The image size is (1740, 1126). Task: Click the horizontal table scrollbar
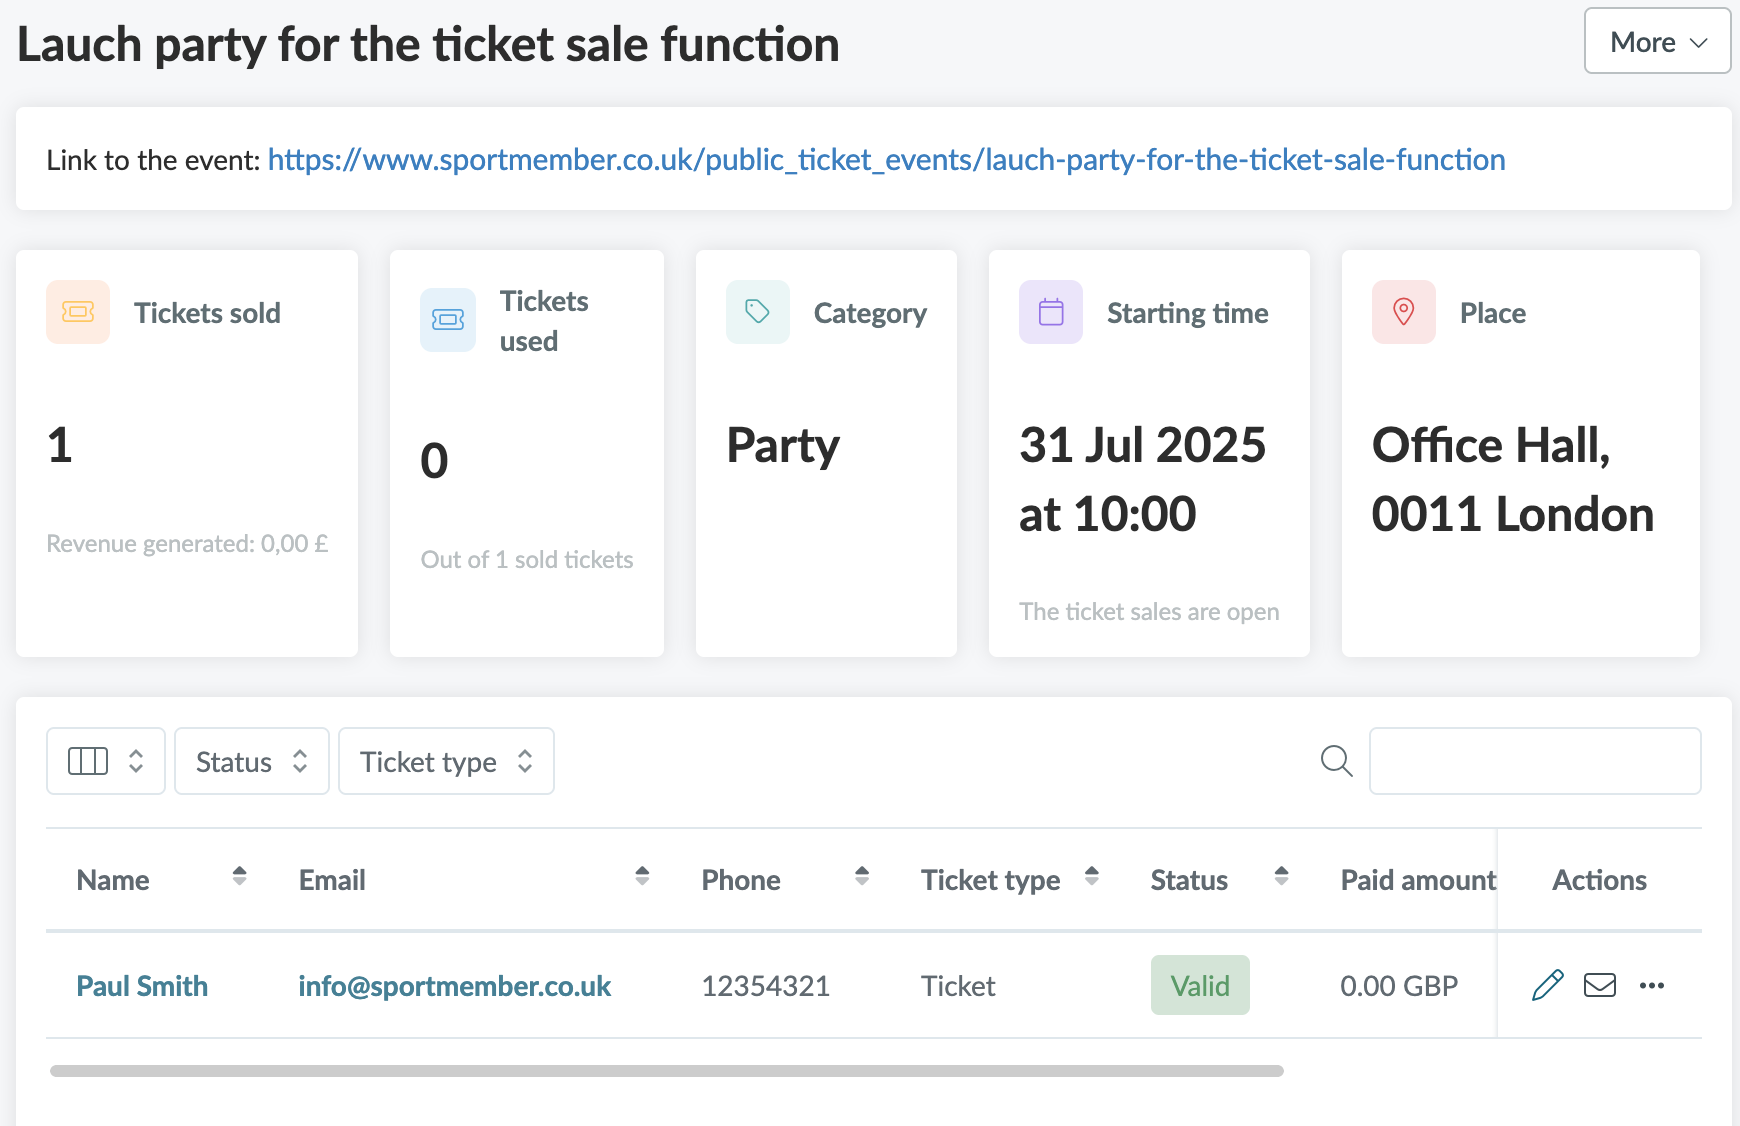tap(667, 1071)
